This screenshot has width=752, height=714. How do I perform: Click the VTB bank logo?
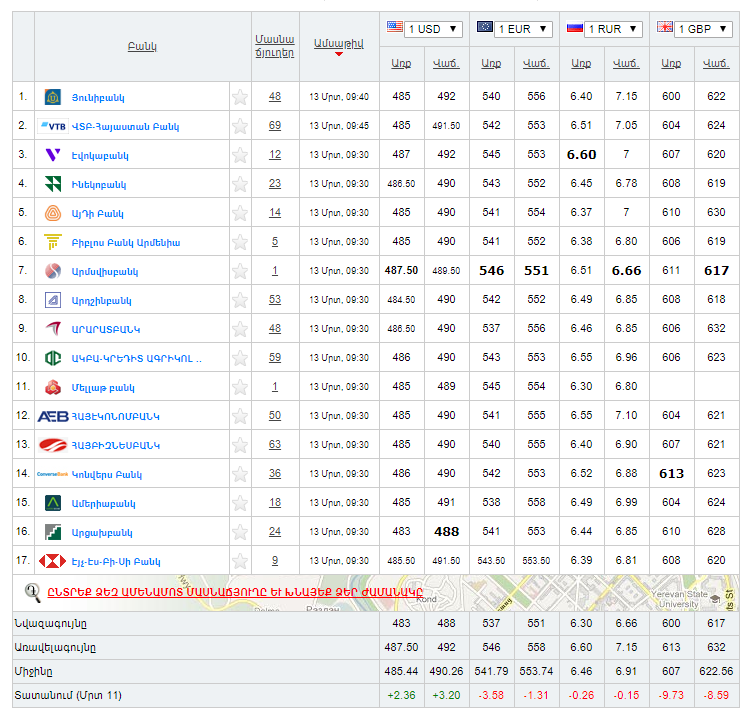(53, 126)
